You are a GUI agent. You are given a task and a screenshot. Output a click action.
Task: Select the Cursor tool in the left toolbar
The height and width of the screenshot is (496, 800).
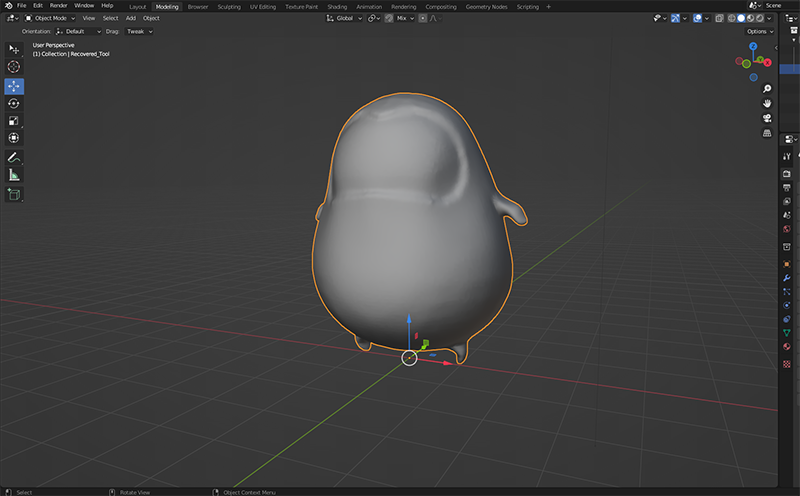[x=14, y=66]
